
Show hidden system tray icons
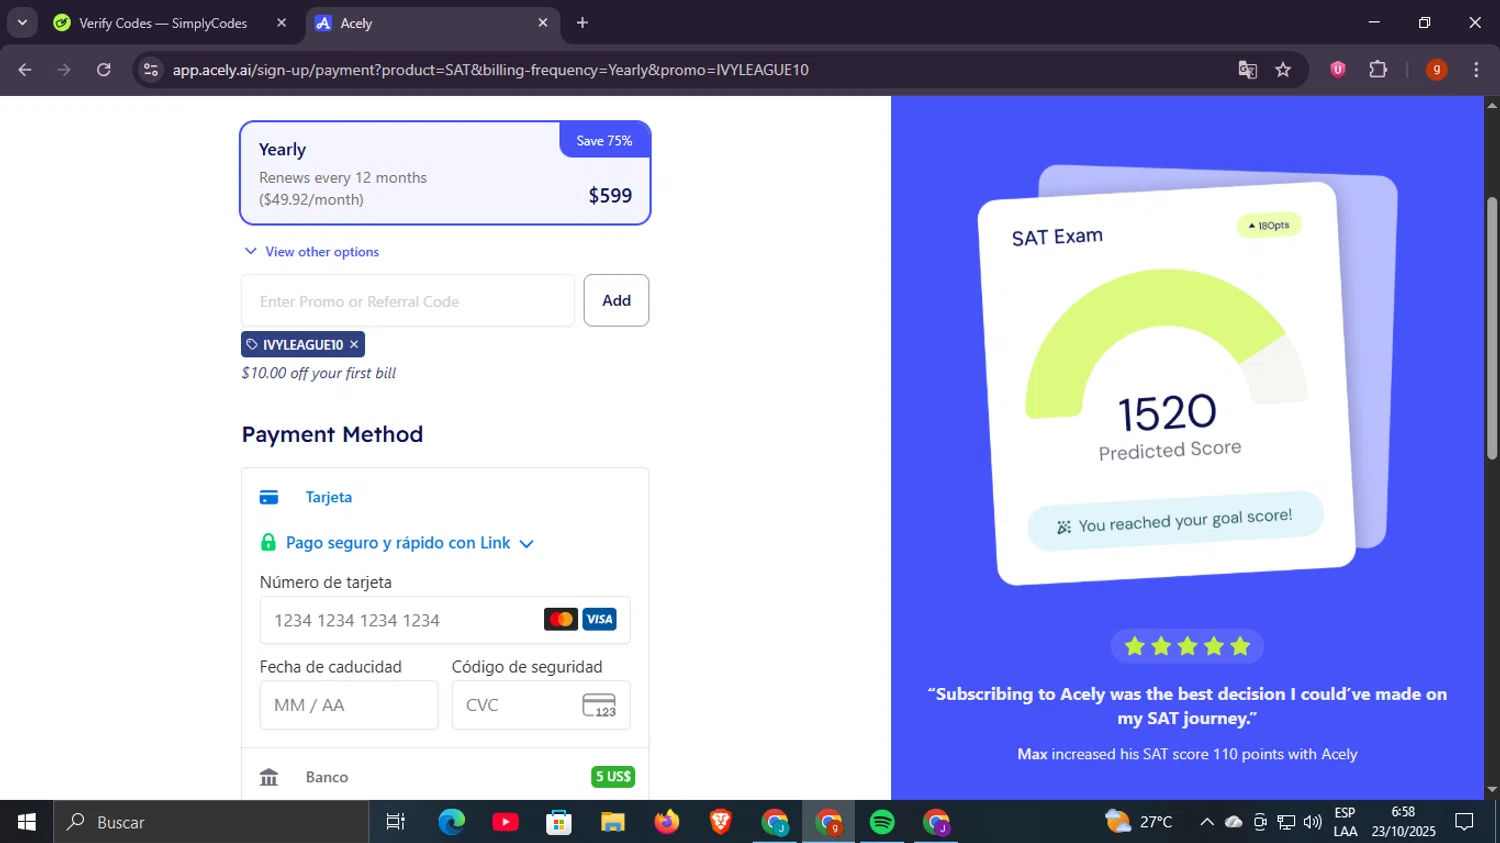[x=1207, y=822]
